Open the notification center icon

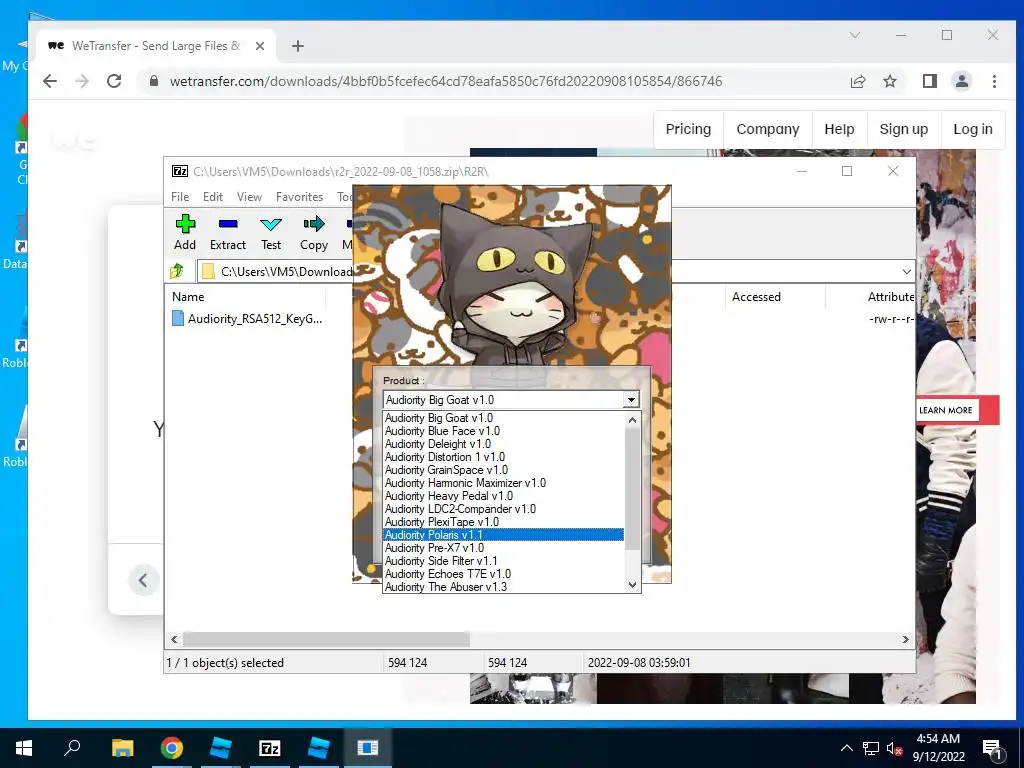pyautogui.click(x=992, y=748)
